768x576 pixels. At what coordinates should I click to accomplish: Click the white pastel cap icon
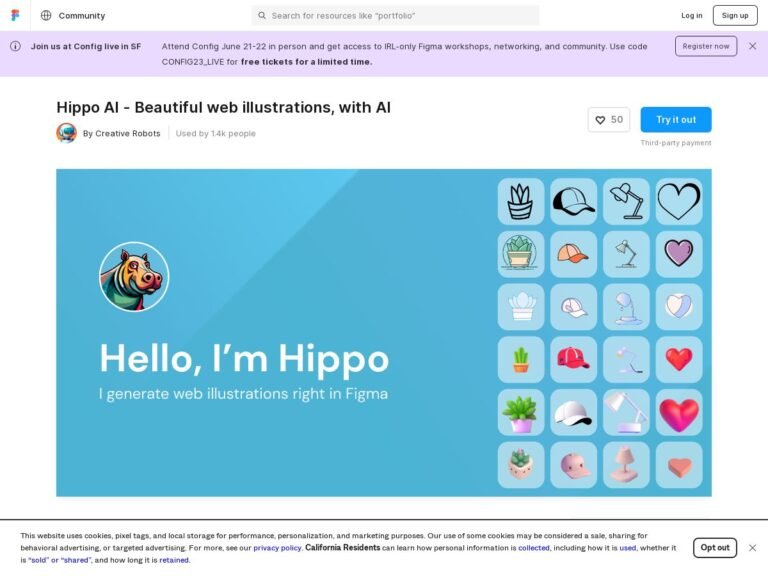coord(574,307)
